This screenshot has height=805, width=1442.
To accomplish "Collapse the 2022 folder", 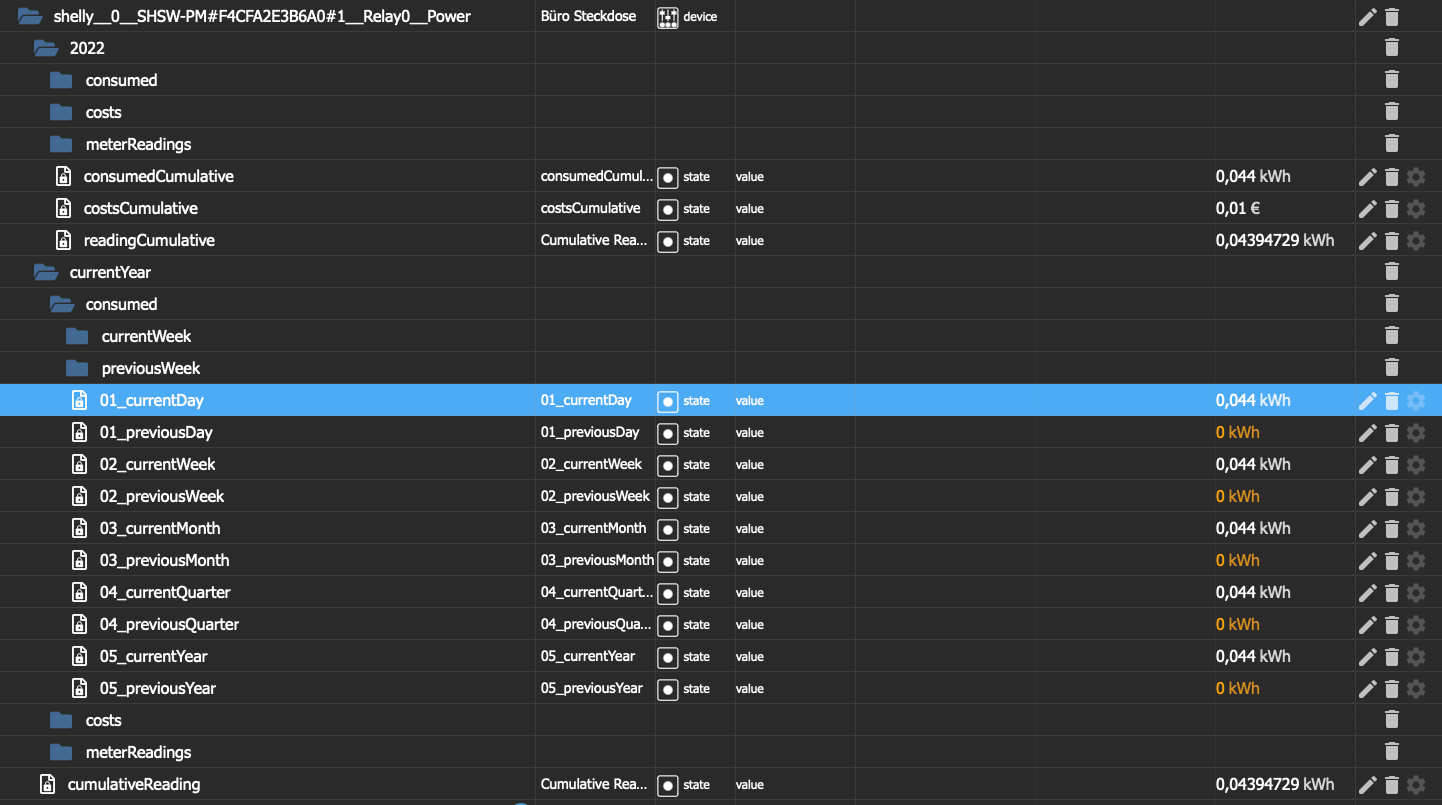I will [x=46, y=48].
